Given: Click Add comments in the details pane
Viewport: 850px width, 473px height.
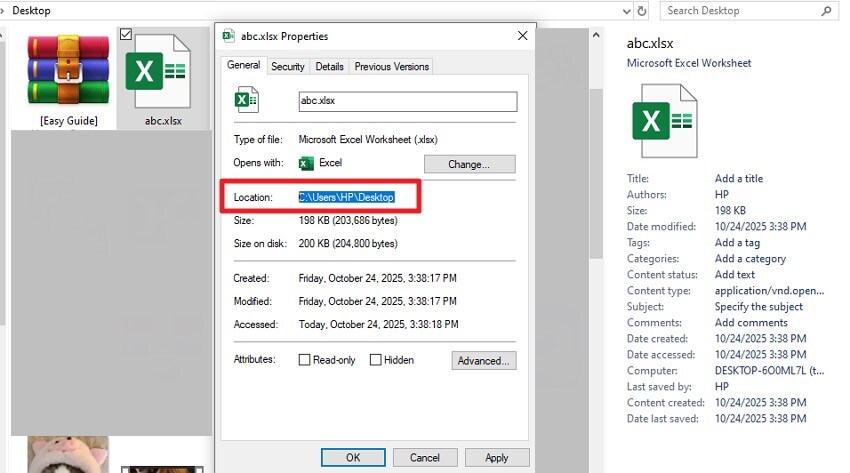Looking at the screenshot, I should coord(751,322).
